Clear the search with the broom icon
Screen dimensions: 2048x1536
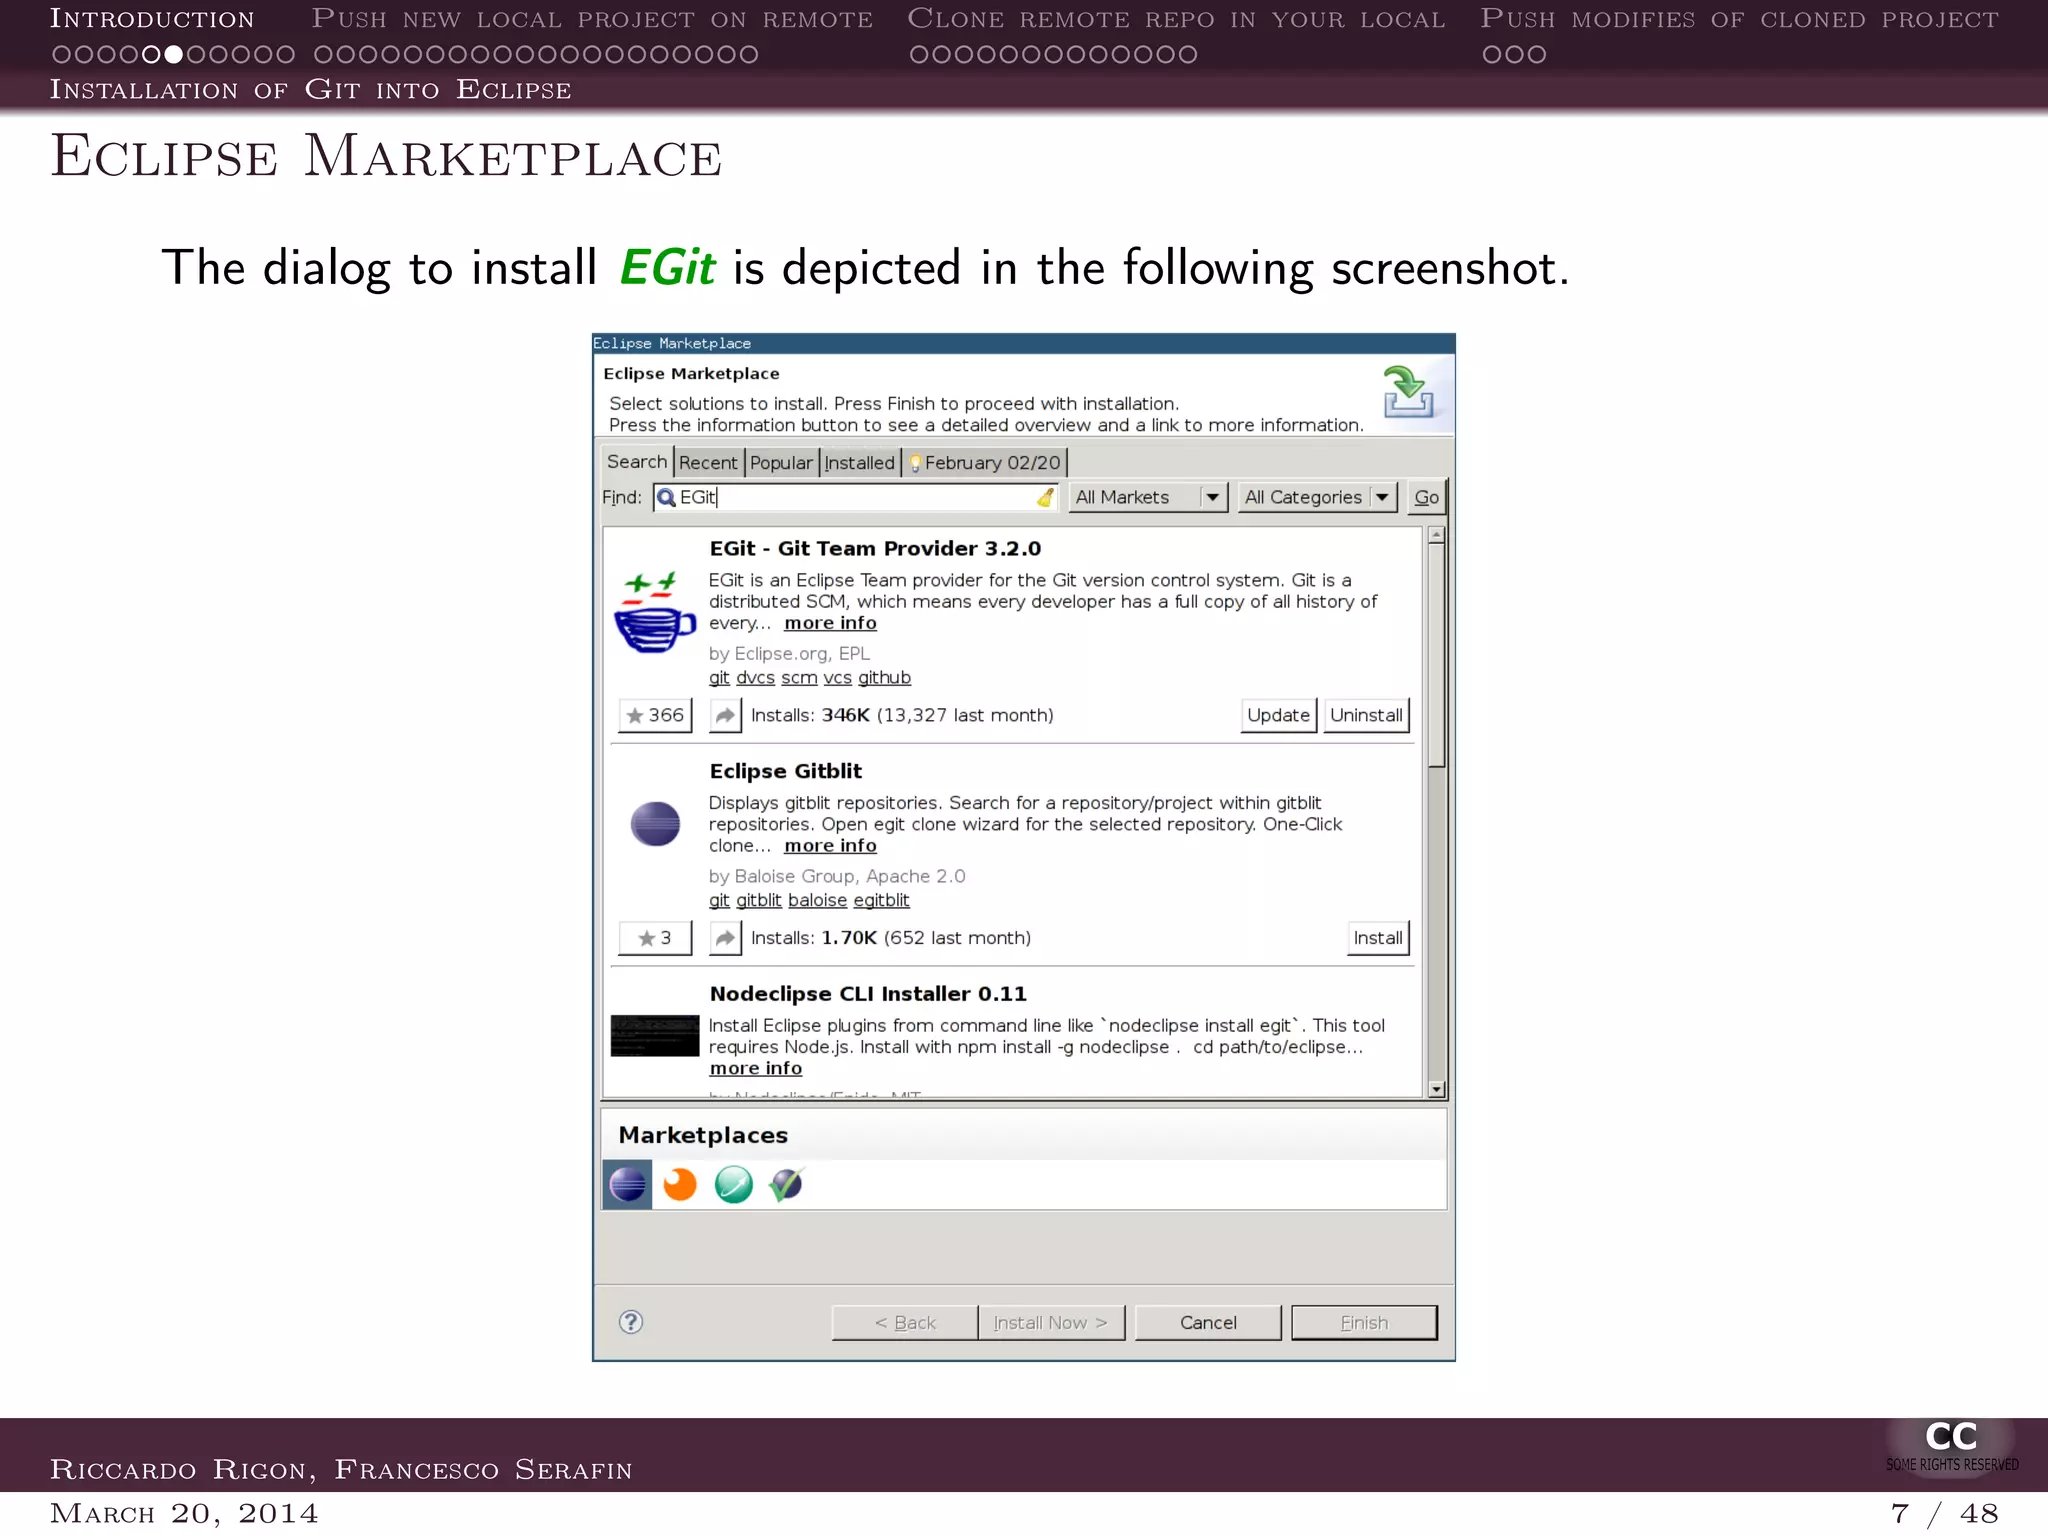tap(1045, 497)
